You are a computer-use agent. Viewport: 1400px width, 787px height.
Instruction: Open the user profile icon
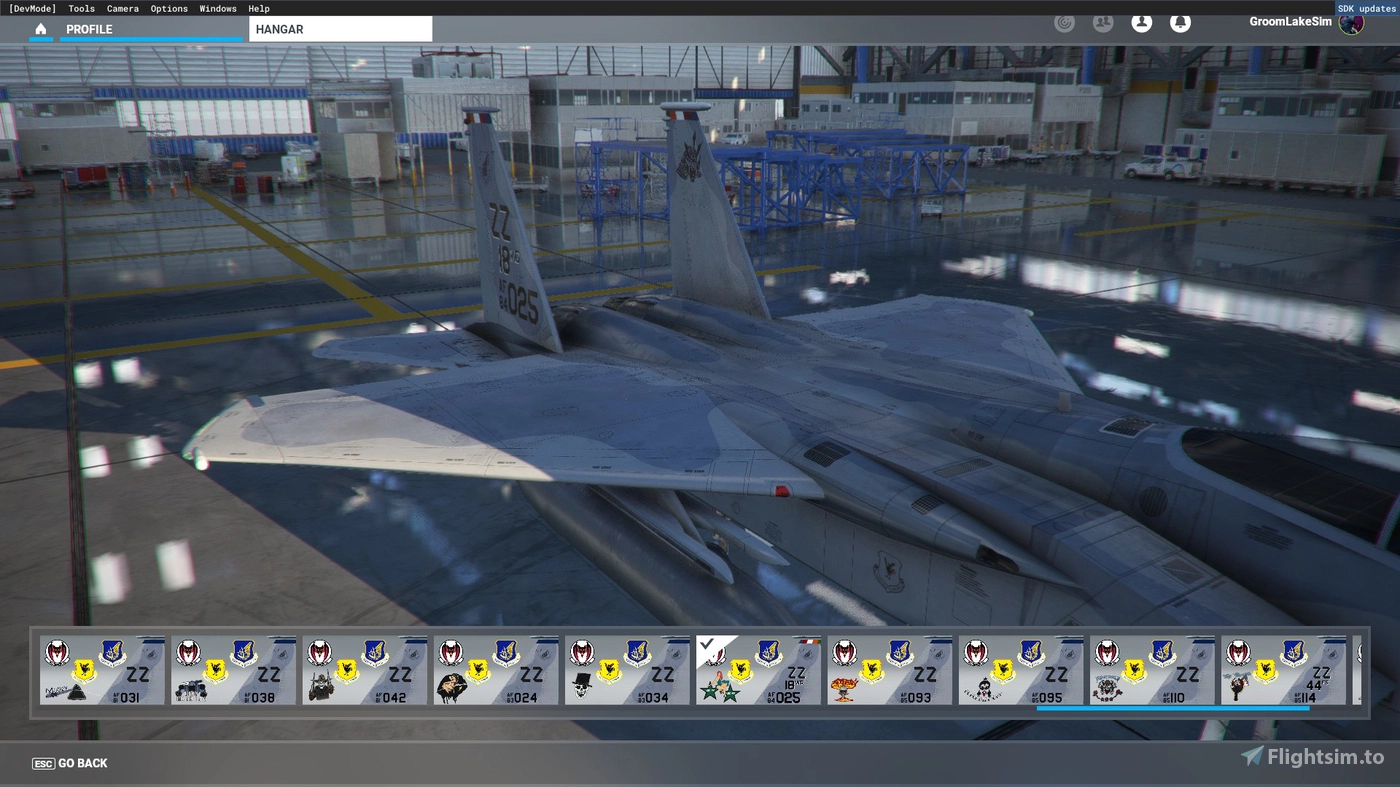1141,22
